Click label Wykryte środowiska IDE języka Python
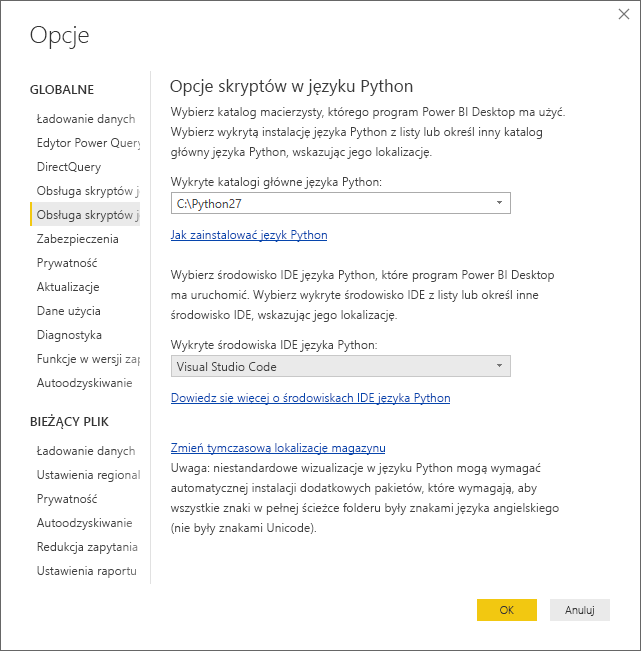The width and height of the screenshot is (641, 651). point(274,345)
